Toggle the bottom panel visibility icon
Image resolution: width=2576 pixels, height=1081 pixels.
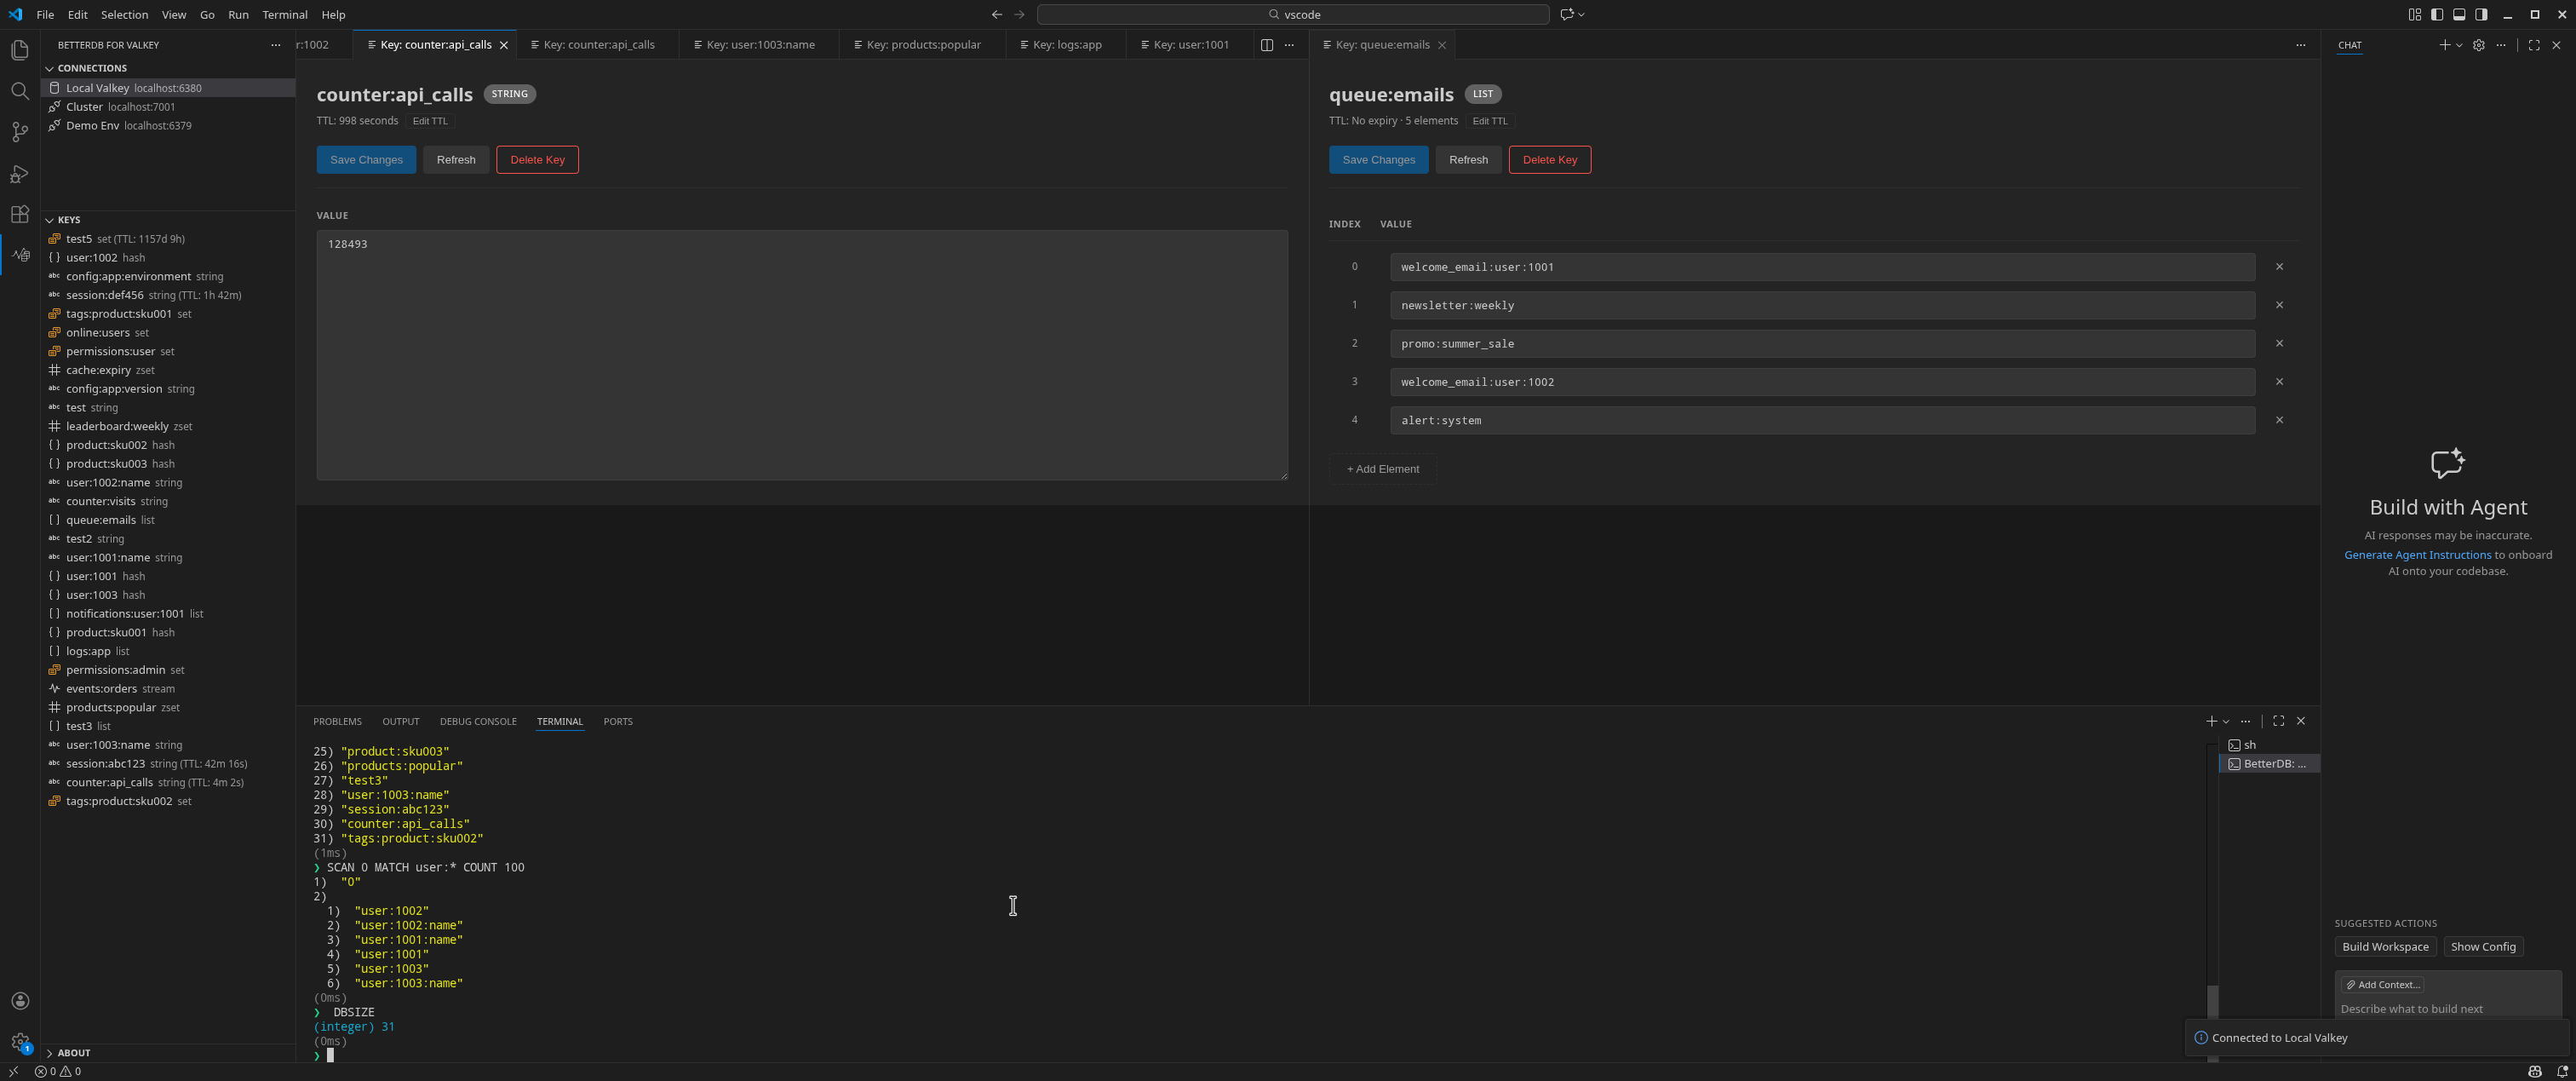coord(2459,14)
